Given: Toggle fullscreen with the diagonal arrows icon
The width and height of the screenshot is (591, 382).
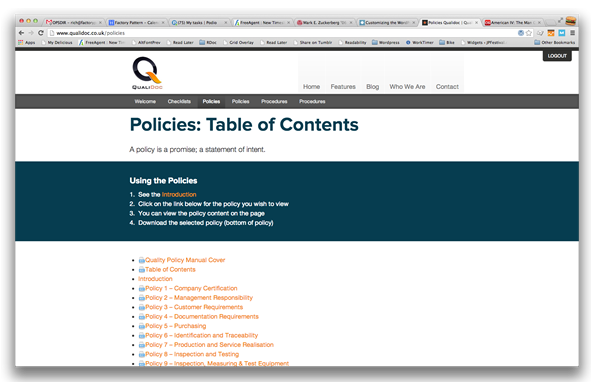Looking at the screenshot, I should pyautogui.click(x=560, y=20).
